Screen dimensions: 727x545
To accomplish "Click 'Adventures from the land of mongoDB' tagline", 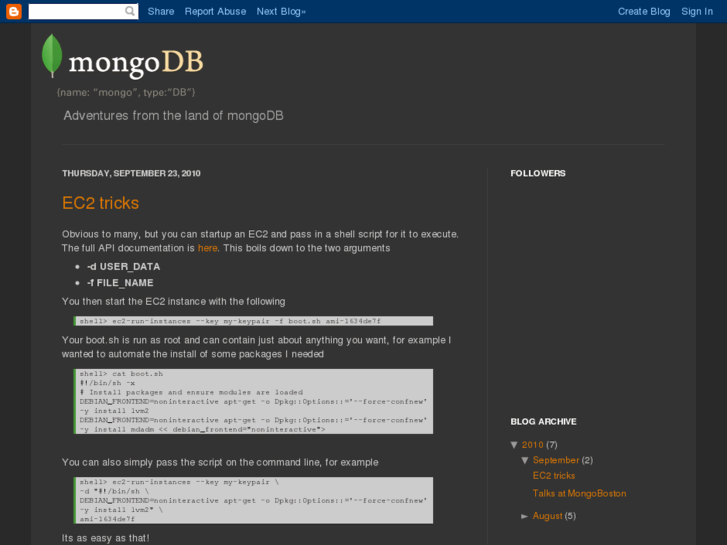I will 173,115.
